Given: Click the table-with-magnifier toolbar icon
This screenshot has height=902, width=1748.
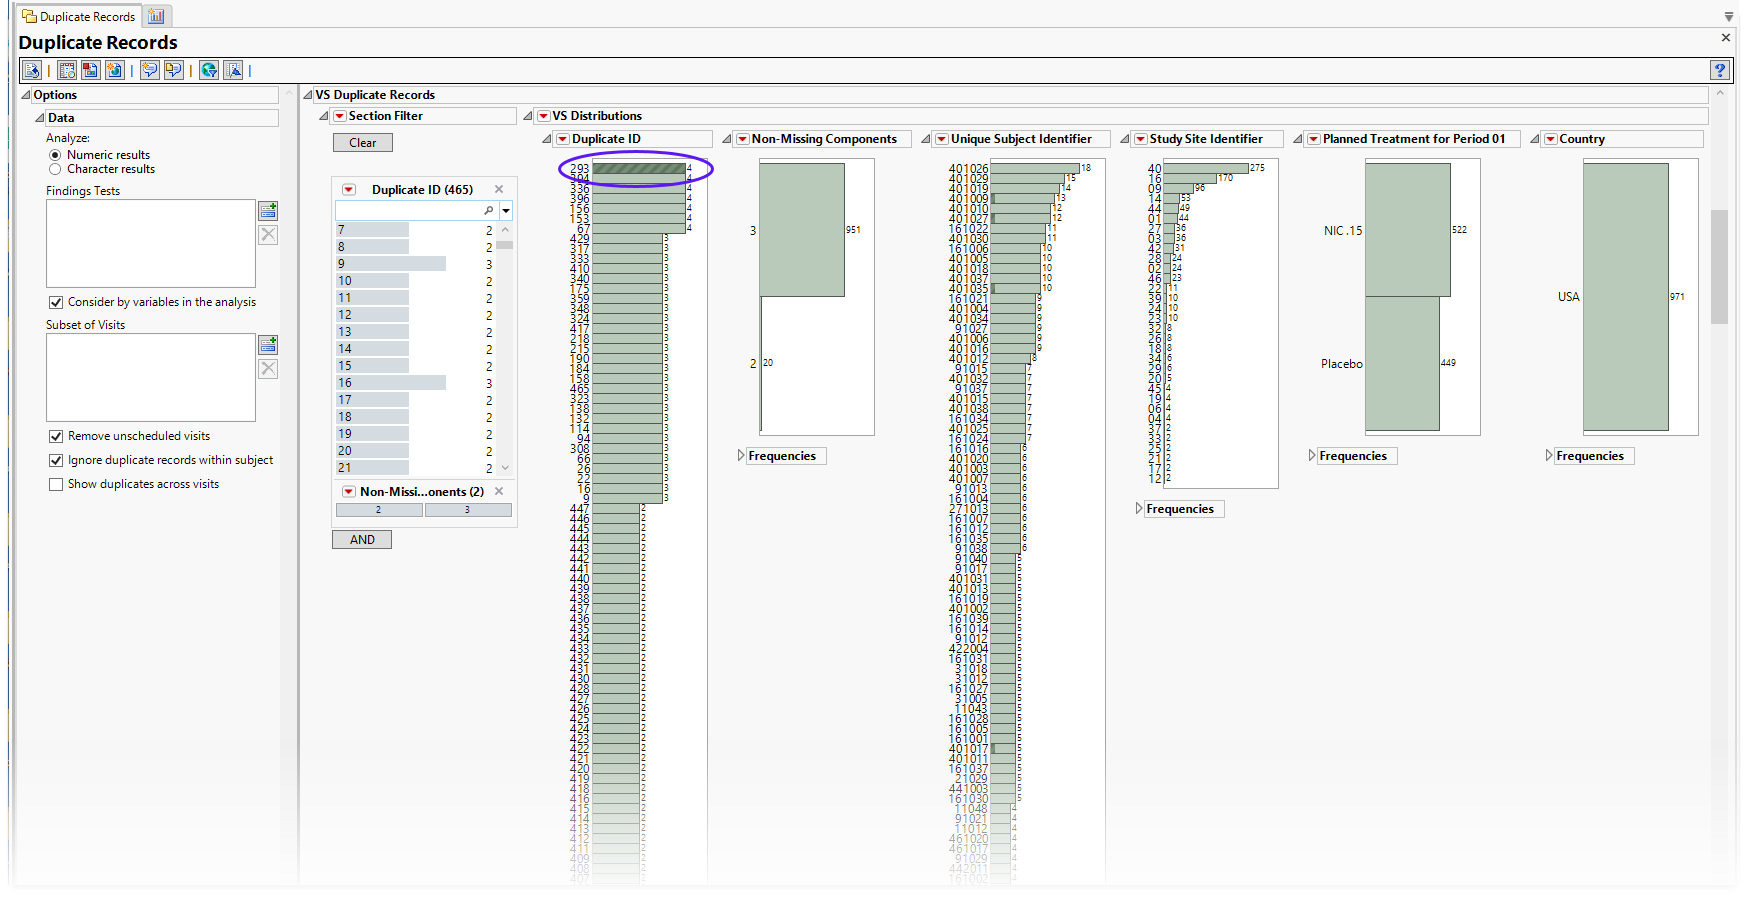Looking at the screenshot, I should [x=67, y=70].
